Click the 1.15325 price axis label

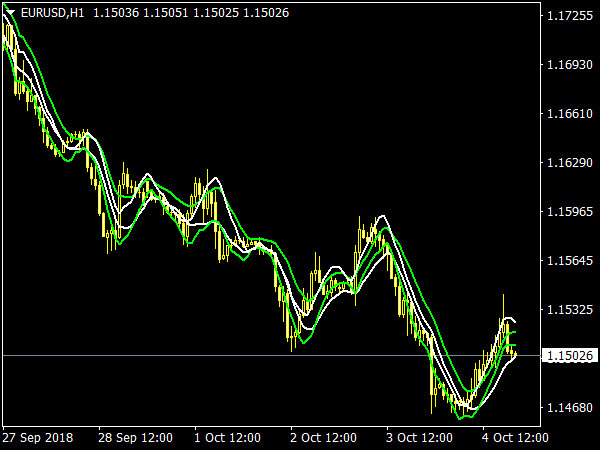570,310
